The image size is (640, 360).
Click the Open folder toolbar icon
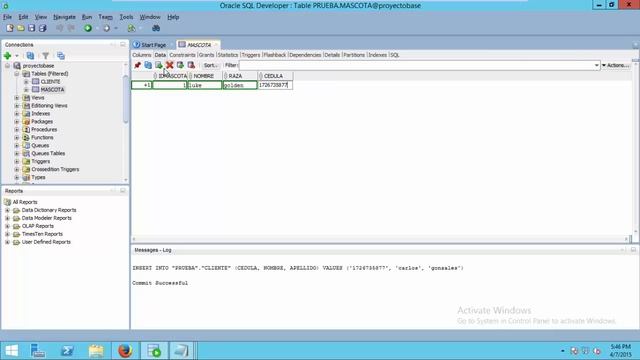pyautogui.click(x=20, y=28)
